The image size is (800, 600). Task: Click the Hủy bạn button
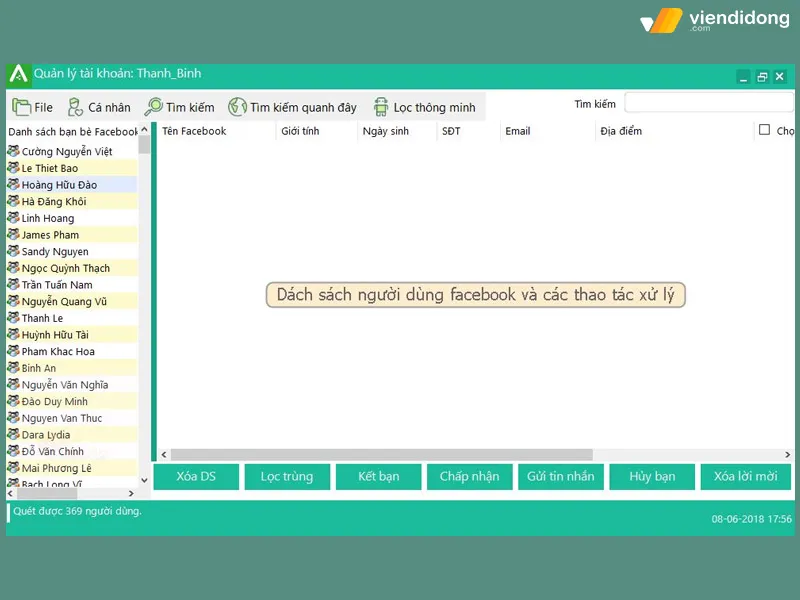[652, 477]
